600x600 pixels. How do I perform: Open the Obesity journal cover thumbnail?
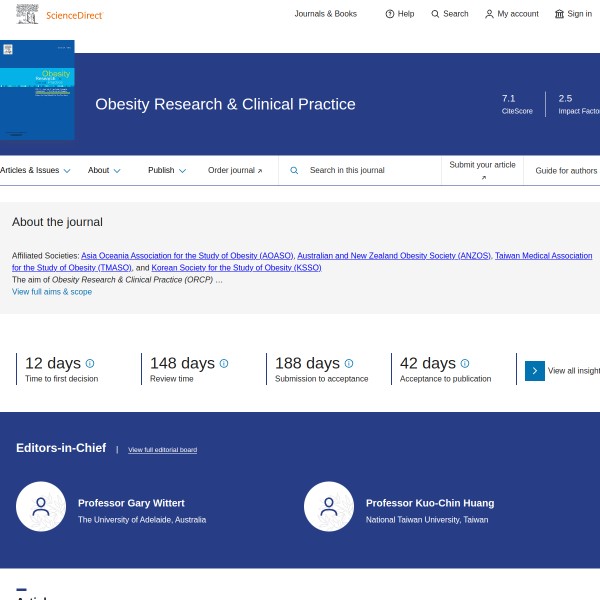(37, 91)
